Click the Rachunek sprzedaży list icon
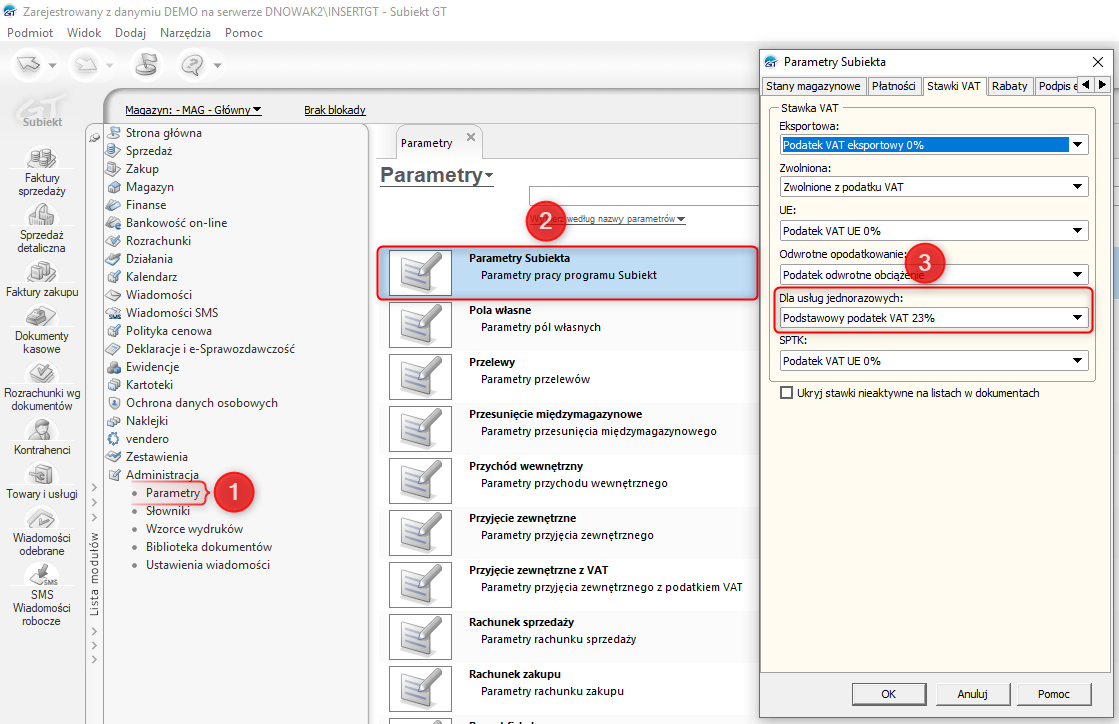The width and height of the screenshot is (1119, 724). [x=420, y=637]
